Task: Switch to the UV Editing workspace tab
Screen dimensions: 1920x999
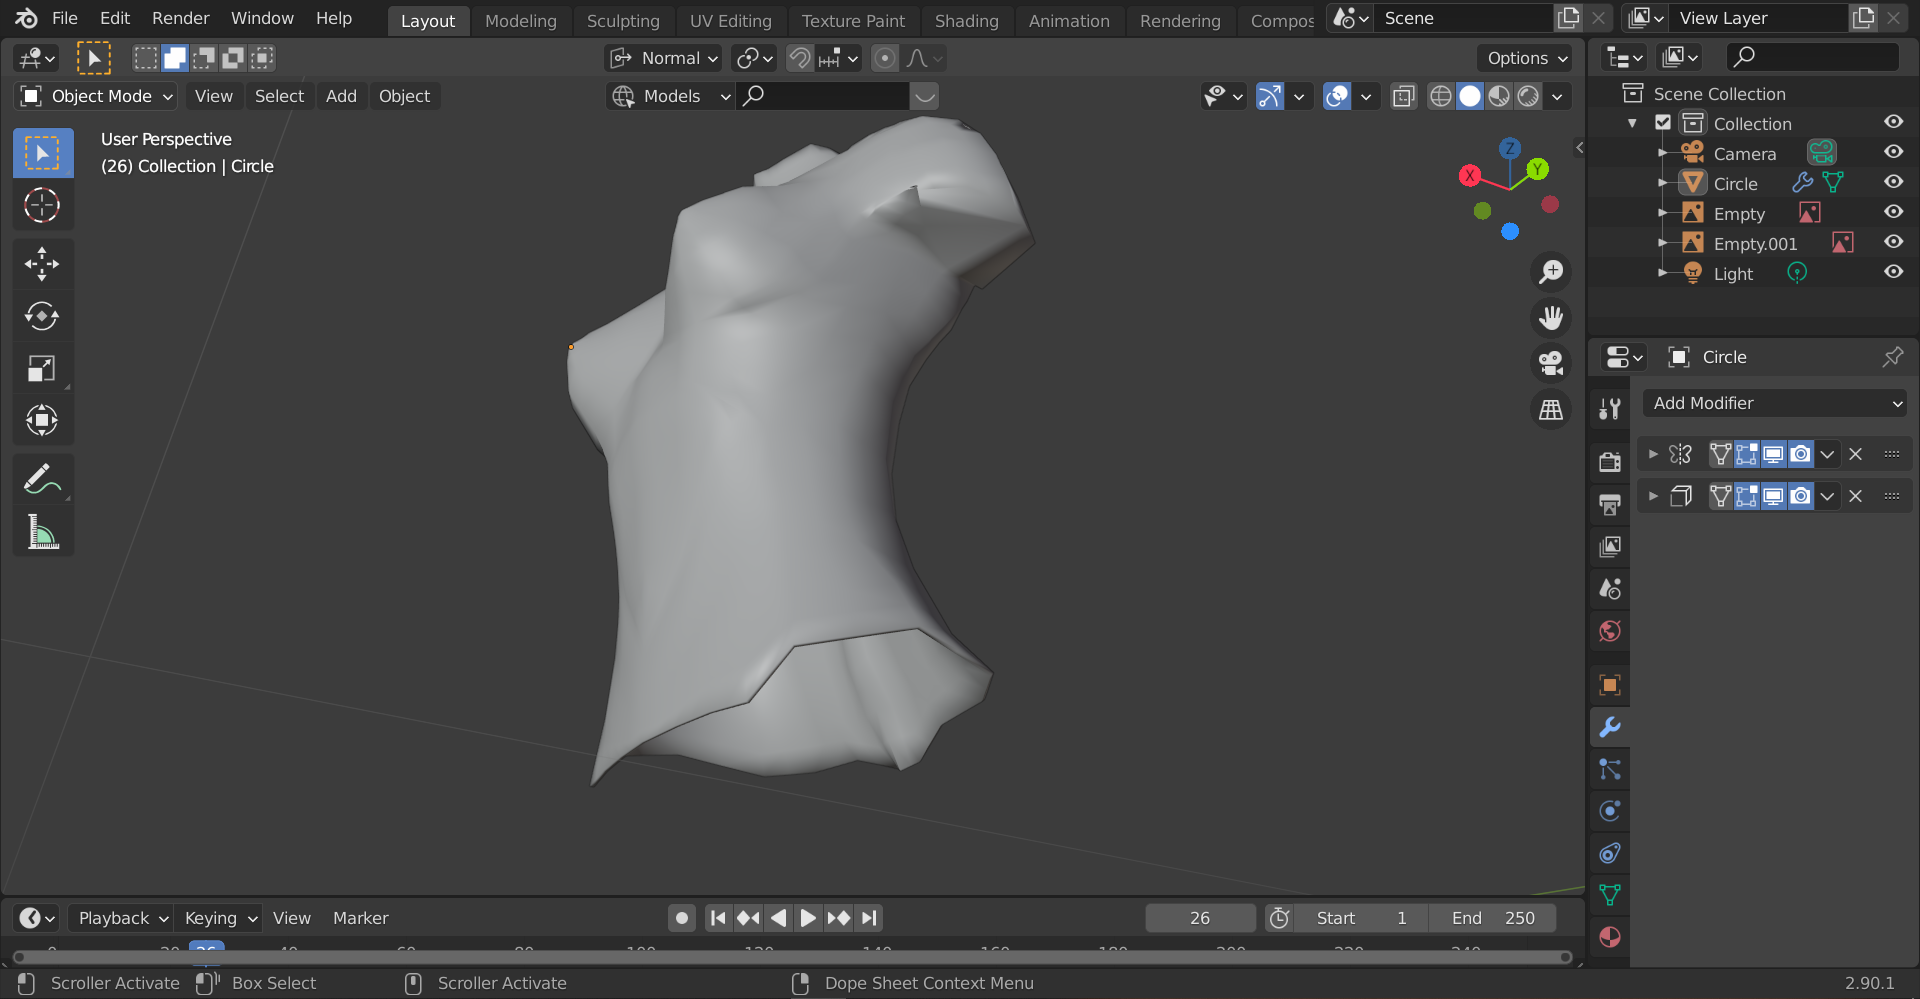Action: tap(730, 20)
